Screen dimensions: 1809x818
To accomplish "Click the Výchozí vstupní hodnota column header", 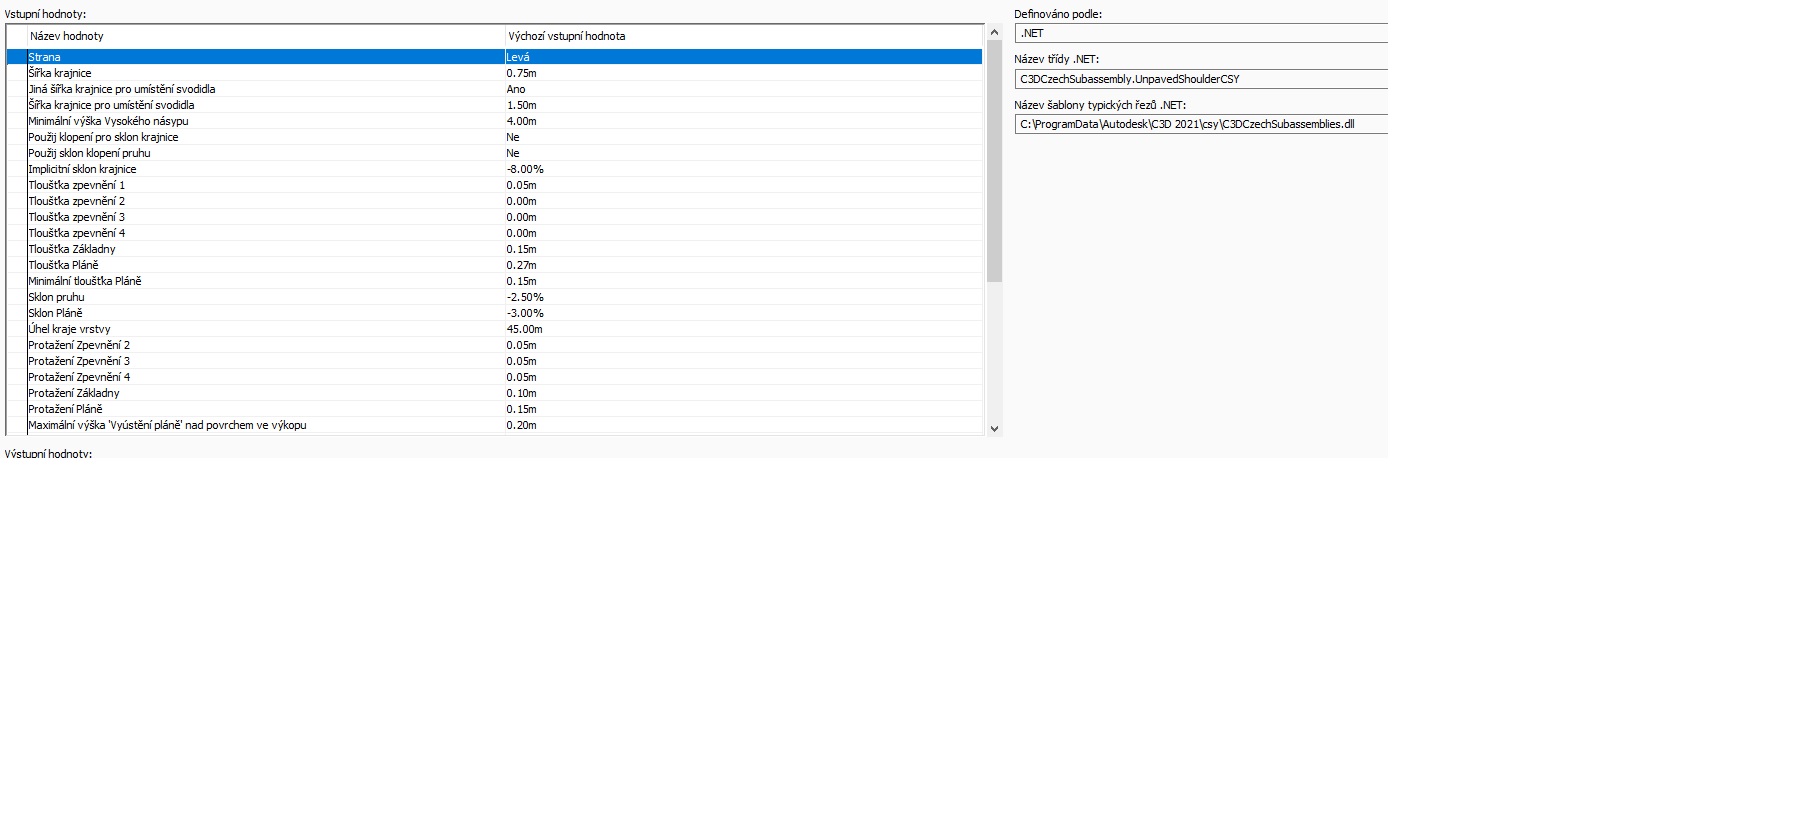I will point(567,36).
